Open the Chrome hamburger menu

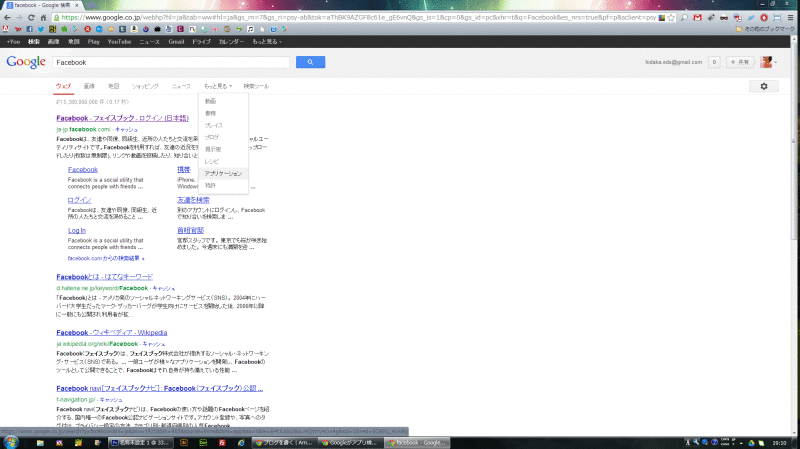(x=790, y=17)
